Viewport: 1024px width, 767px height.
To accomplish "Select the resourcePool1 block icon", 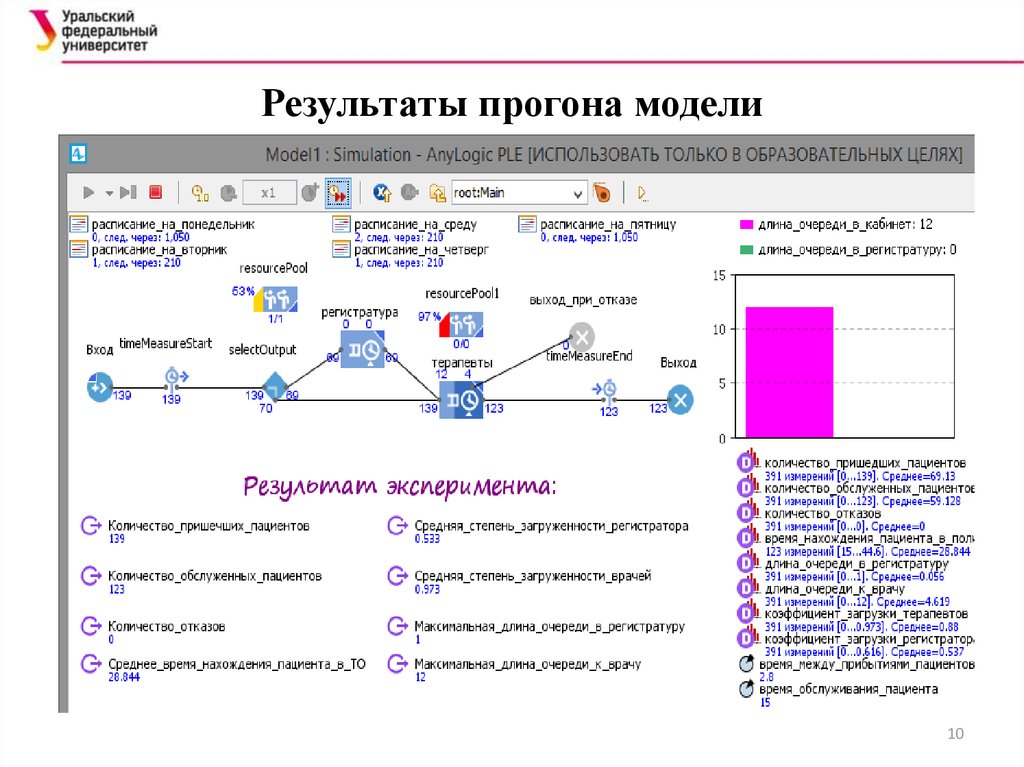I will 462,324.
